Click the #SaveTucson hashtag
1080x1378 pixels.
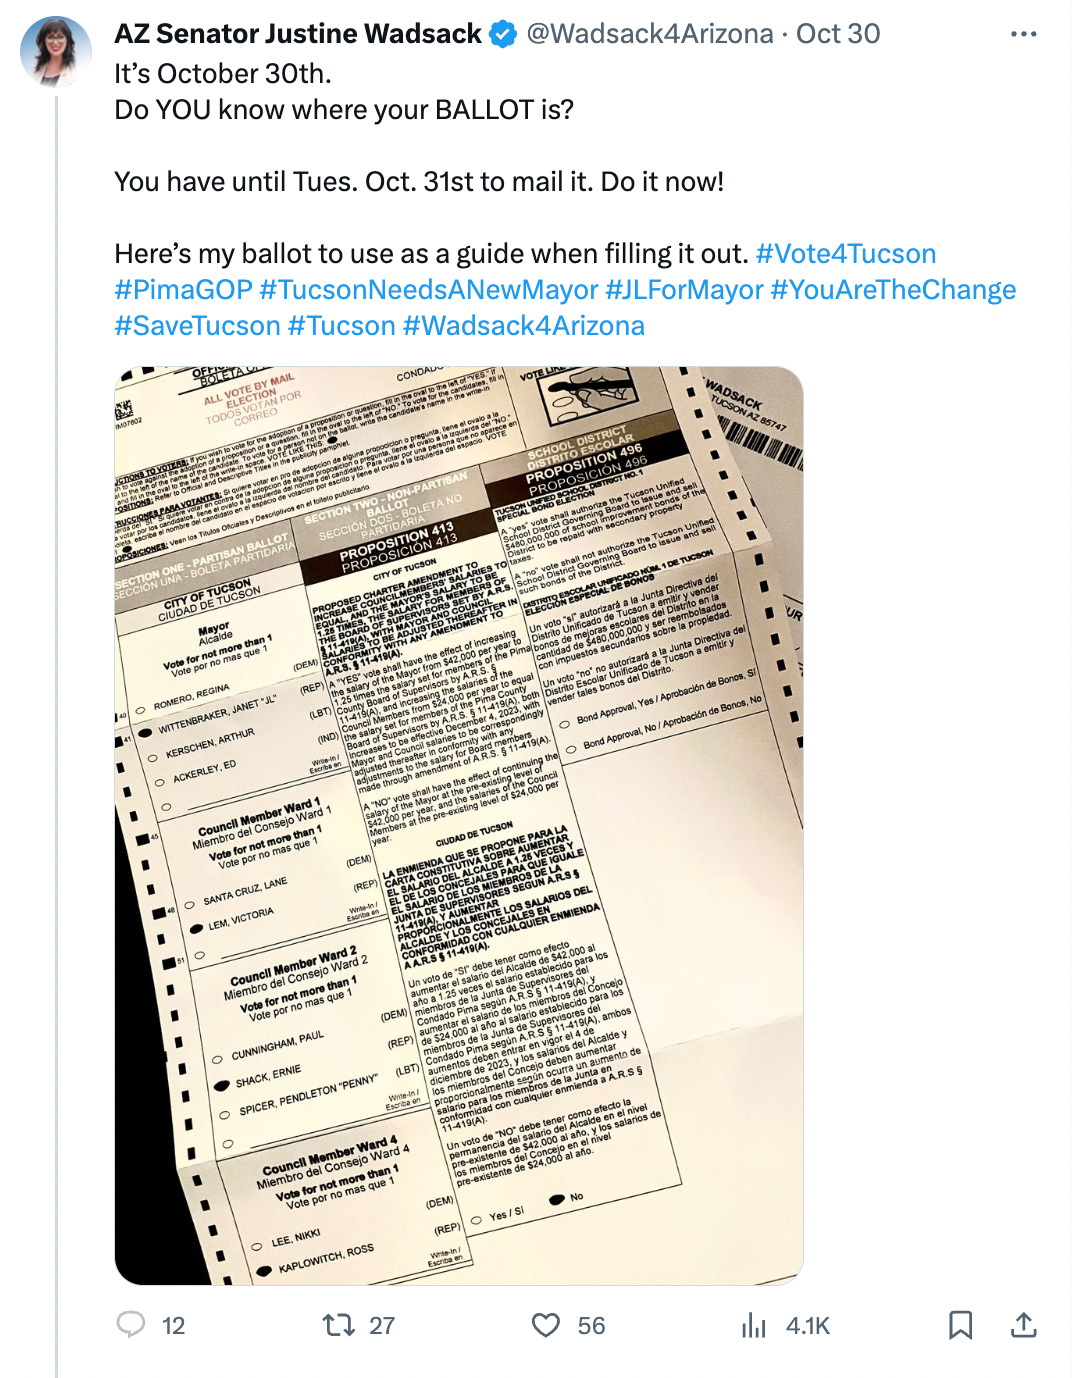click(x=197, y=326)
